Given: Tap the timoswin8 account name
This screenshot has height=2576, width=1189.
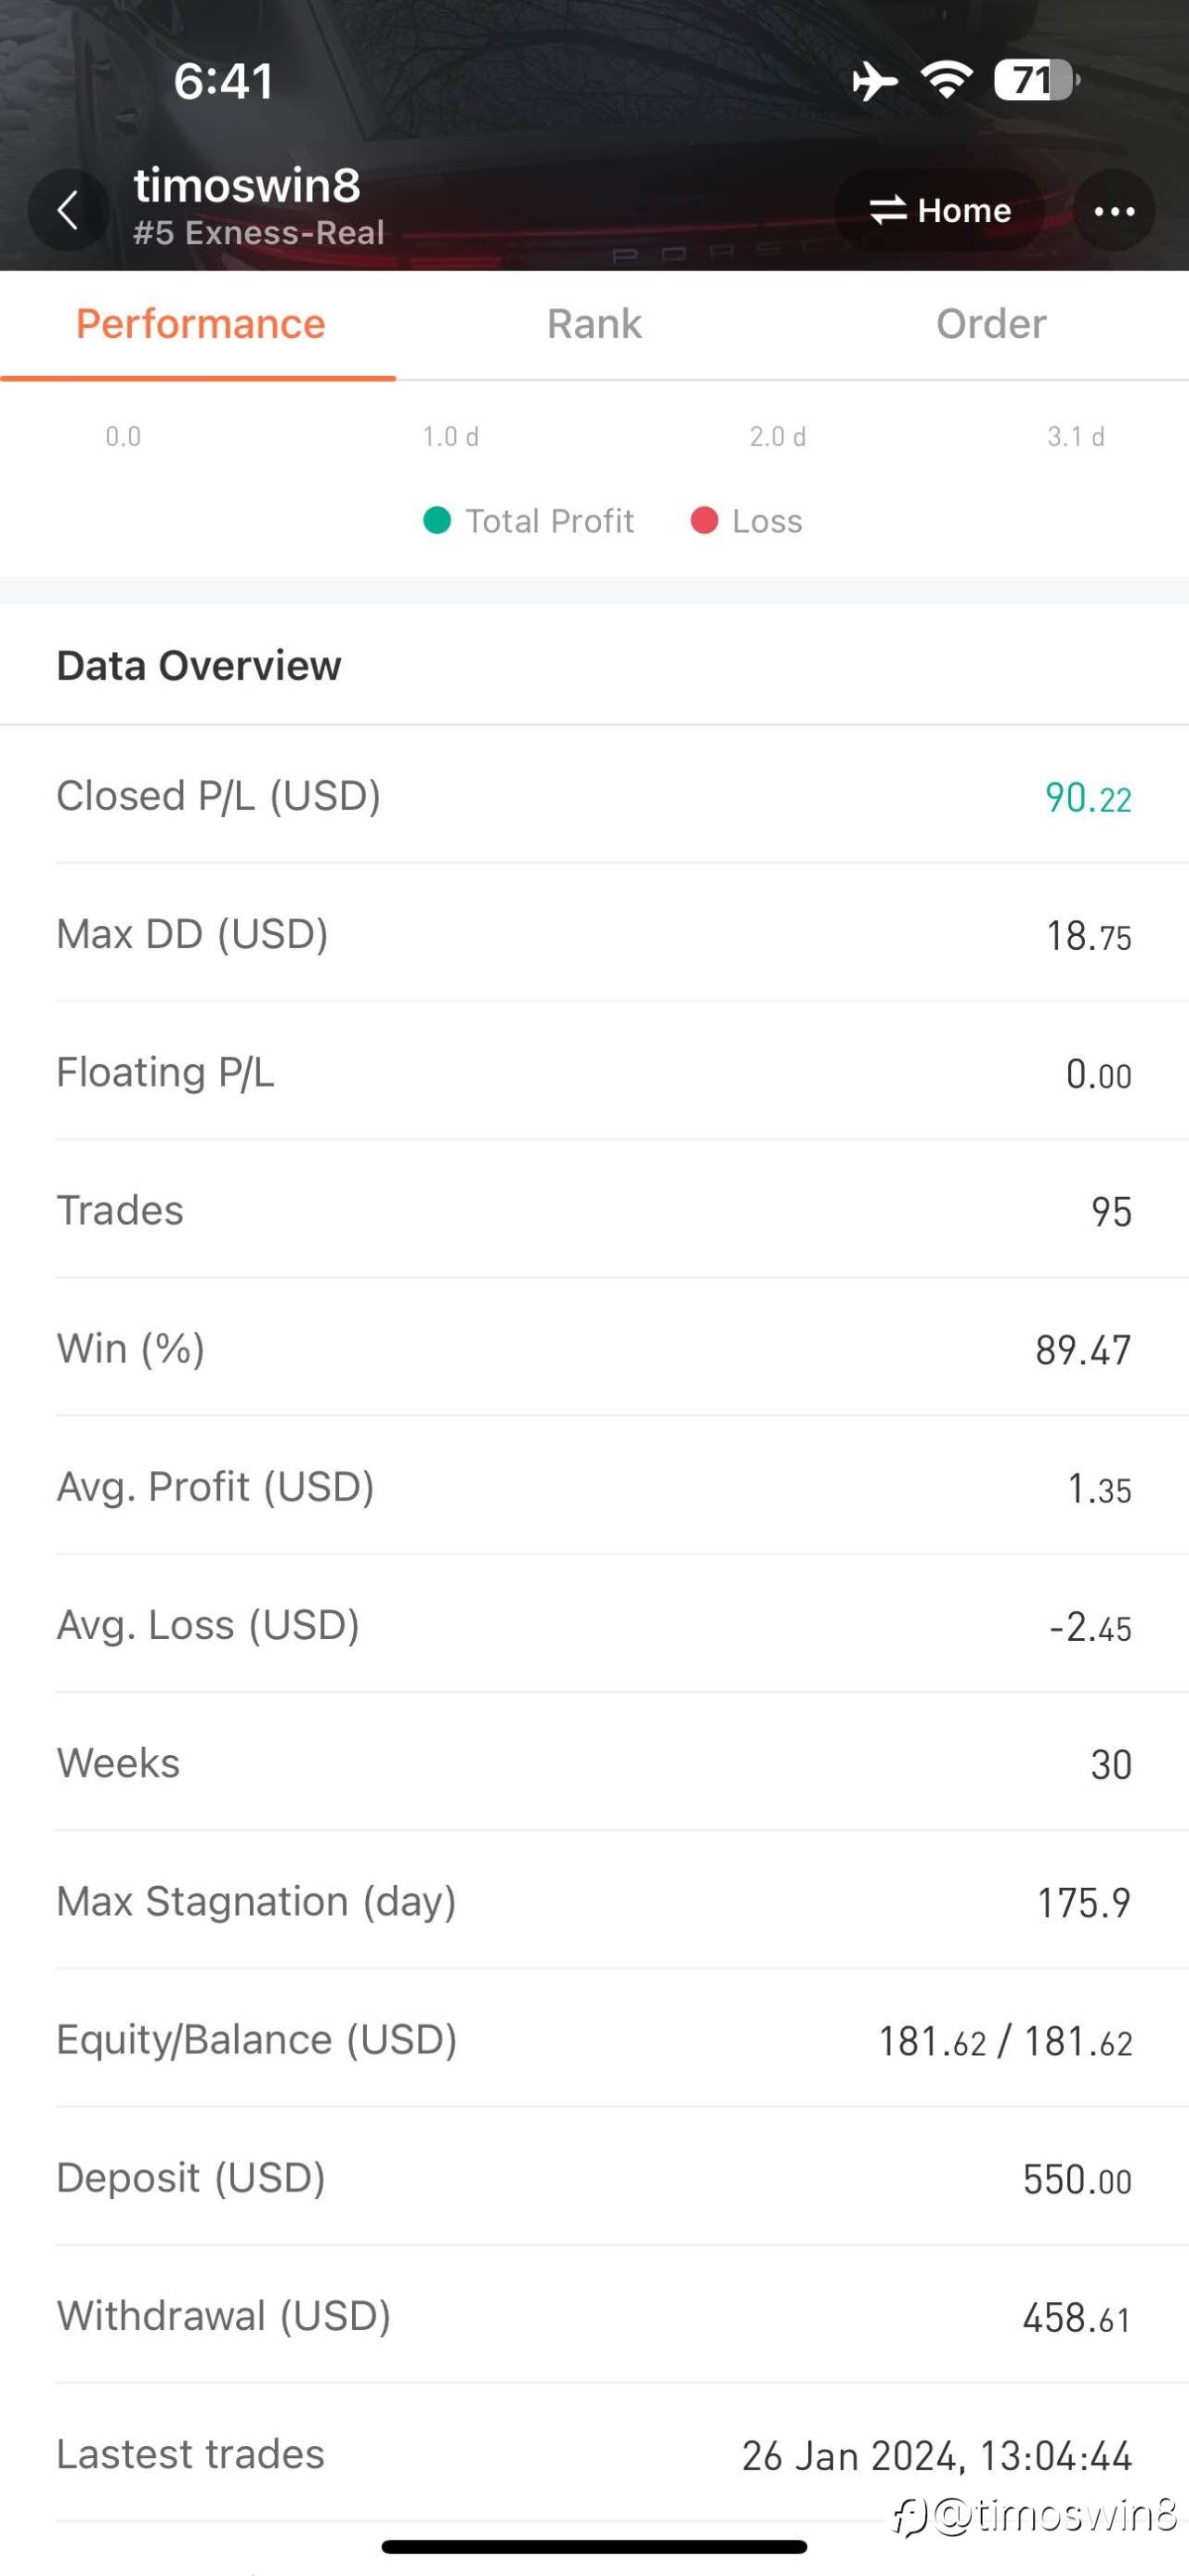Looking at the screenshot, I should tap(247, 186).
